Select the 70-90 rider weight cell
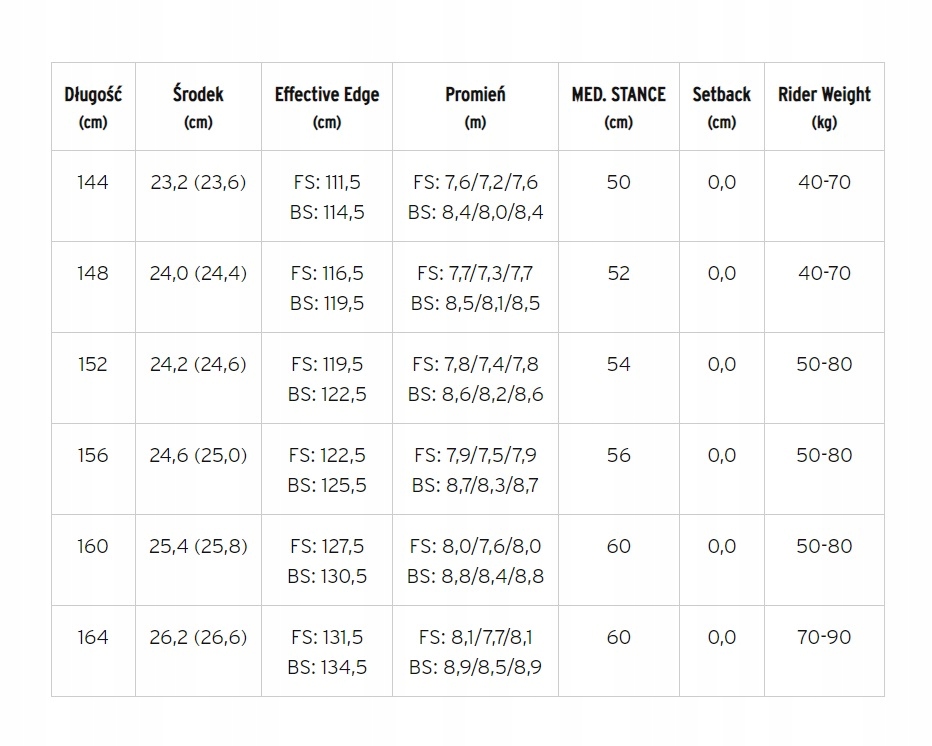932x746 pixels. tap(824, 637)
